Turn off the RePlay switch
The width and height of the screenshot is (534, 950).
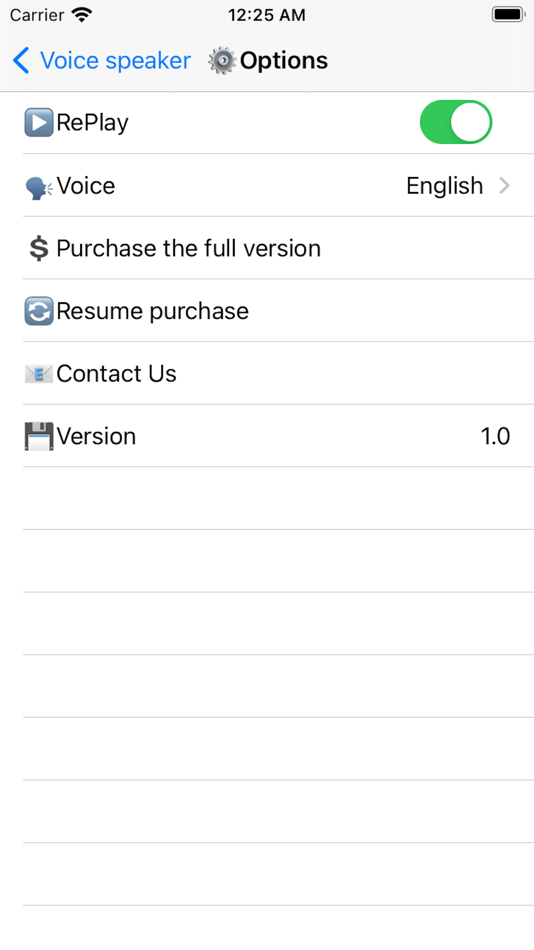coord(456,122)
